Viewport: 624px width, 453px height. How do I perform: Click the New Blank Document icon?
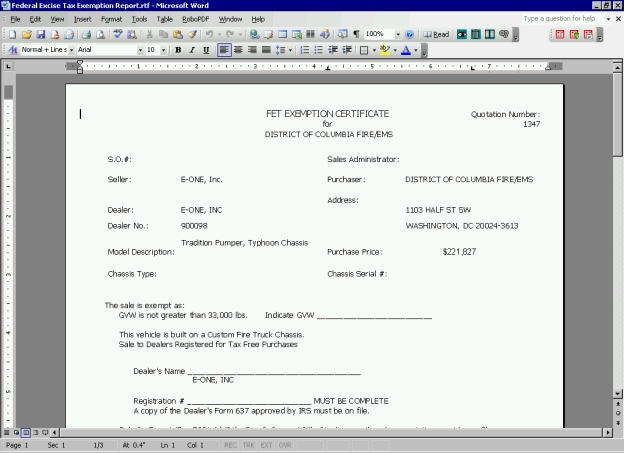coord(12,35)
